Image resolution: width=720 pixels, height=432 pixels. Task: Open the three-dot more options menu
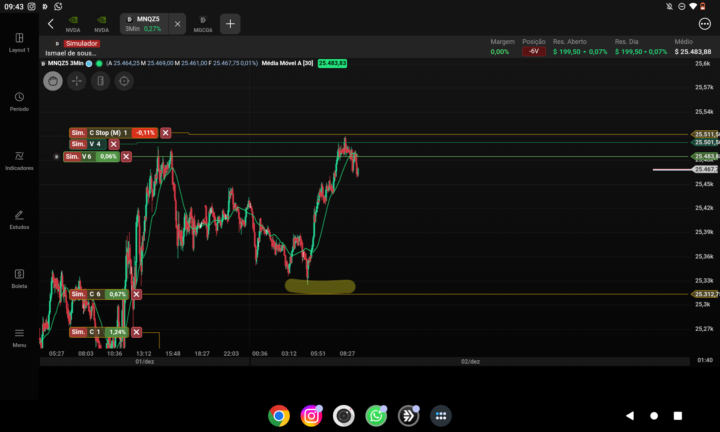coord(704,23)
